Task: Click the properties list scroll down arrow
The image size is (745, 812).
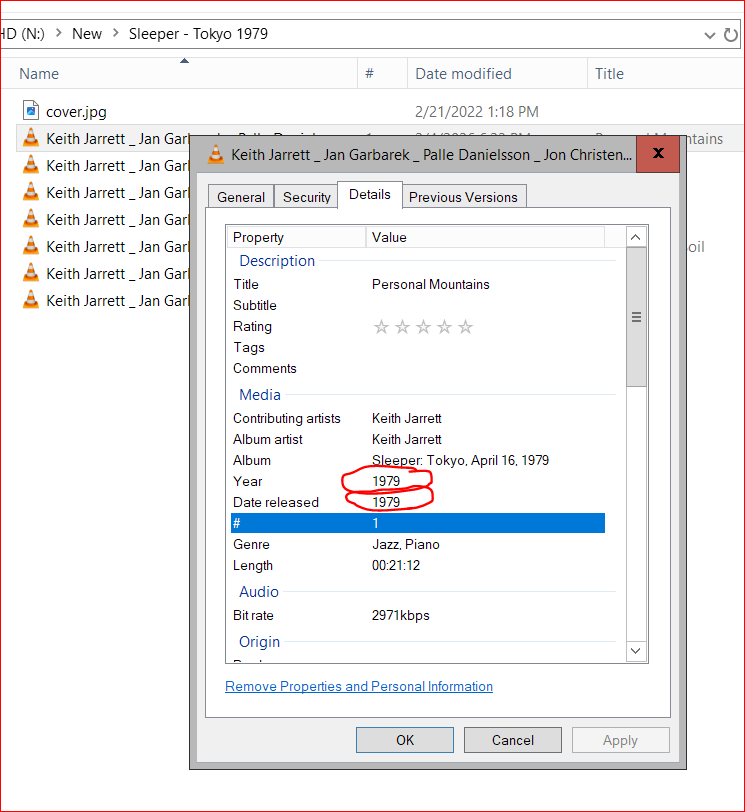Action: pos(636,651)
